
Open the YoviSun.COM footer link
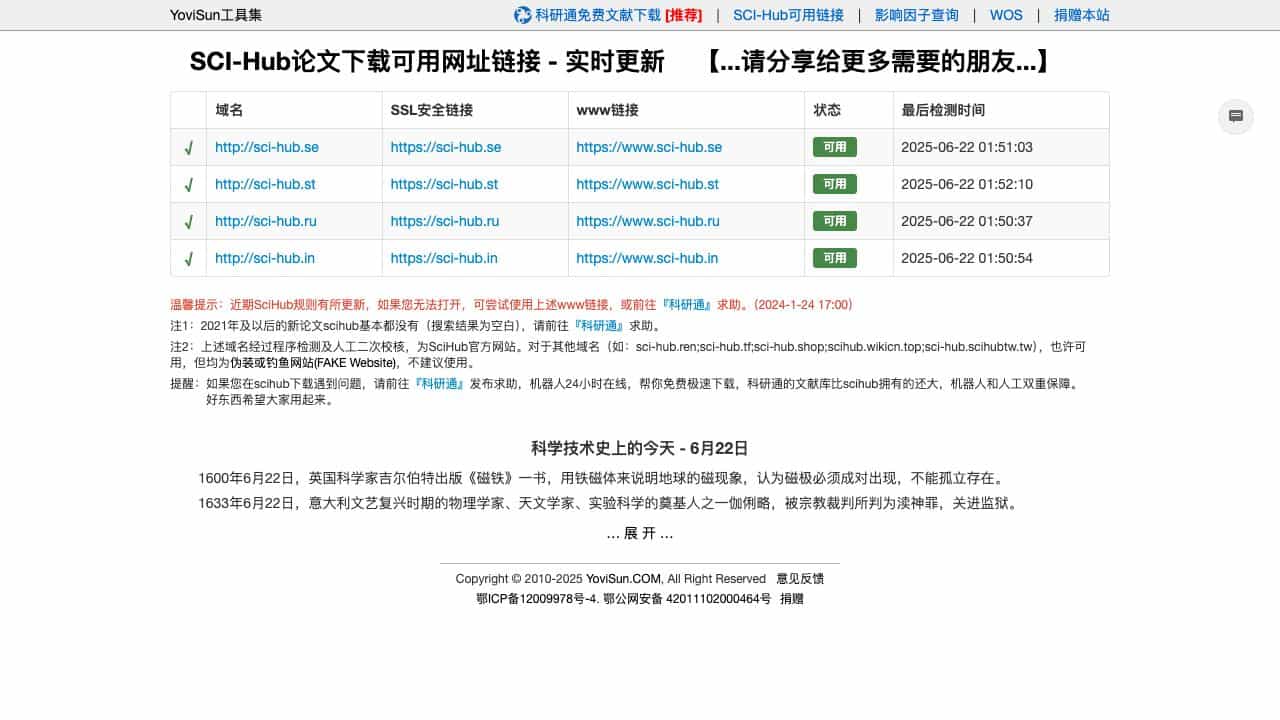pos(624,579)
